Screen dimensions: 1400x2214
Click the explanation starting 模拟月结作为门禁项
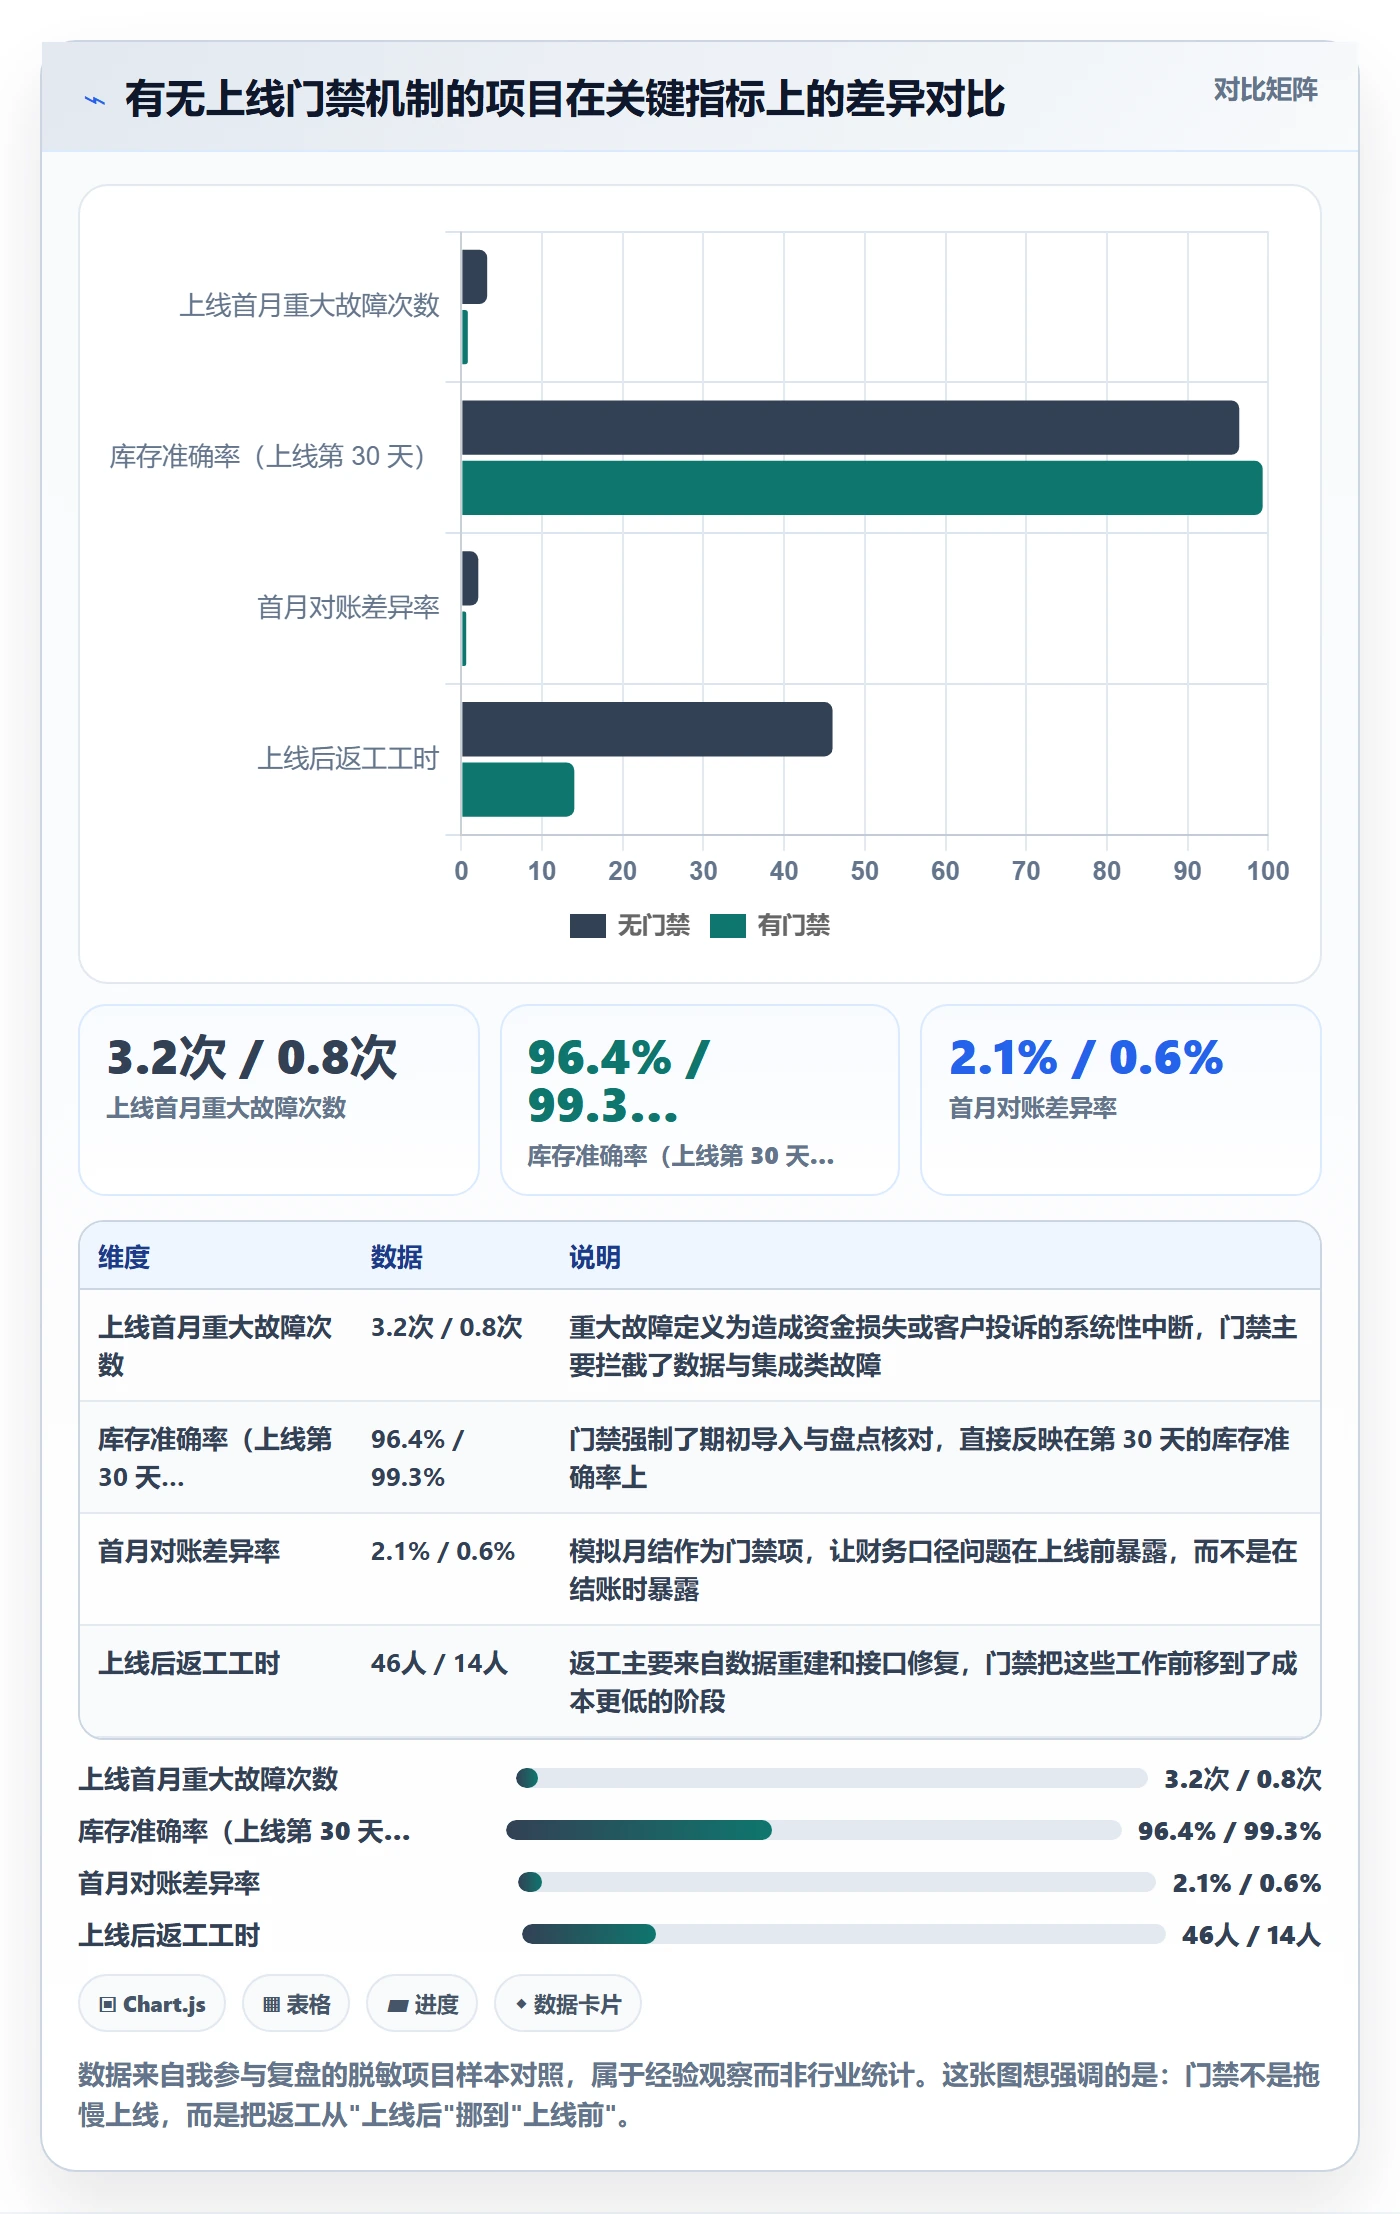coord(933,1570)
